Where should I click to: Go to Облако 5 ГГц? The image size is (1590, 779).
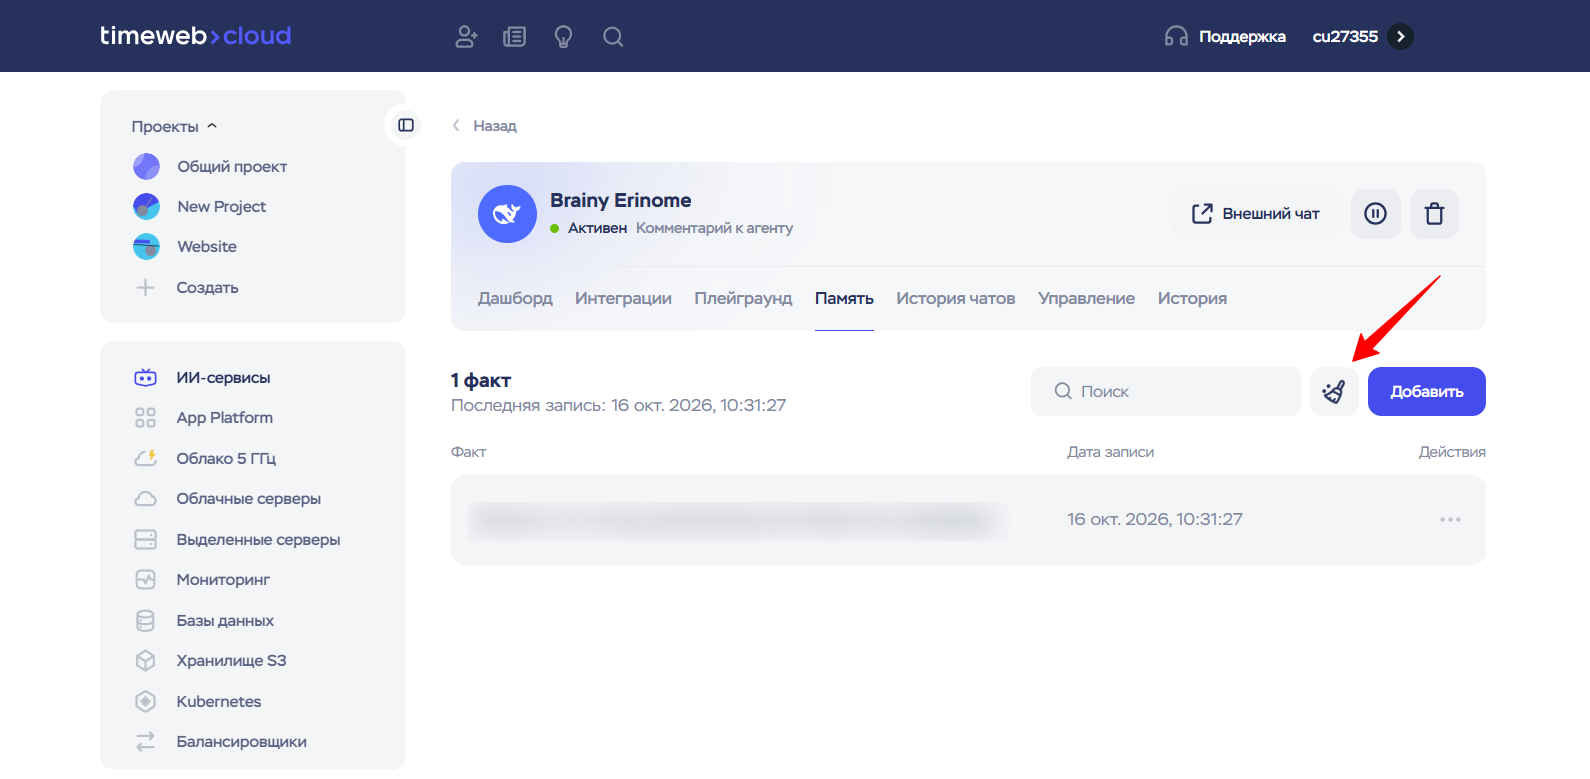pyautogui.click(x=226, y=459)
